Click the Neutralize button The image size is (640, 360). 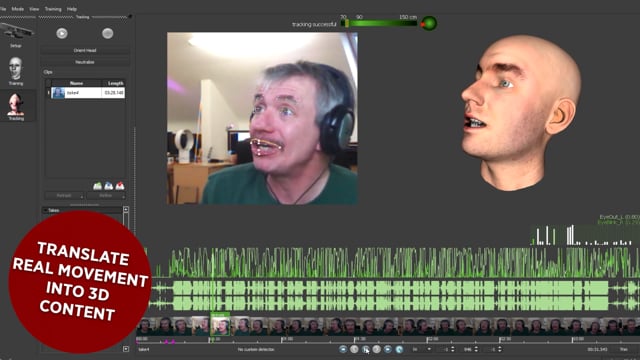85,62
